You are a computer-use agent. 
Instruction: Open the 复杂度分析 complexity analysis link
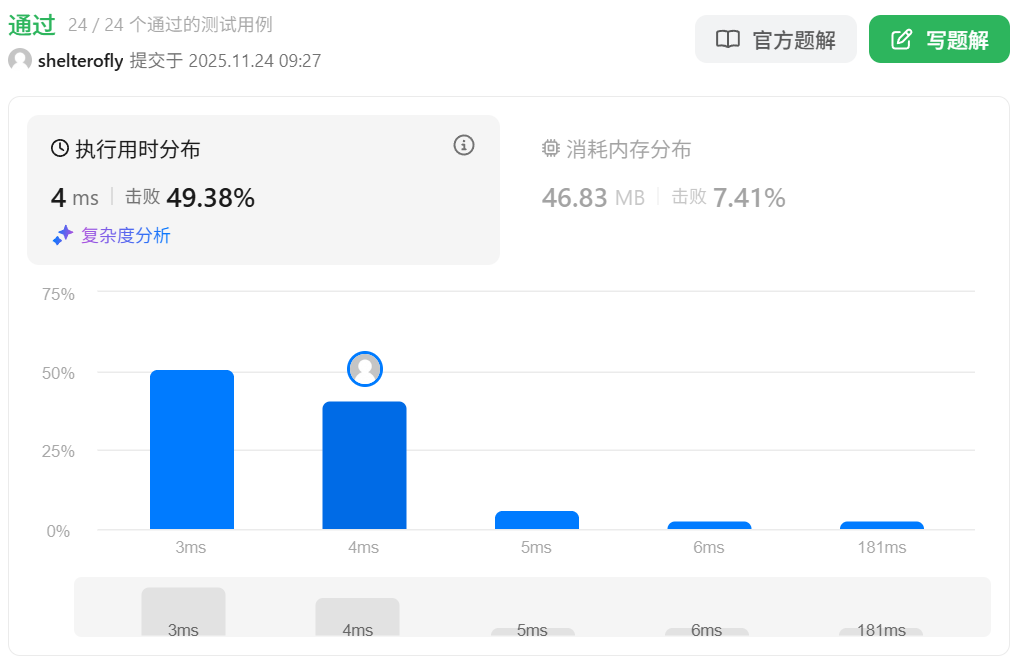125,236
